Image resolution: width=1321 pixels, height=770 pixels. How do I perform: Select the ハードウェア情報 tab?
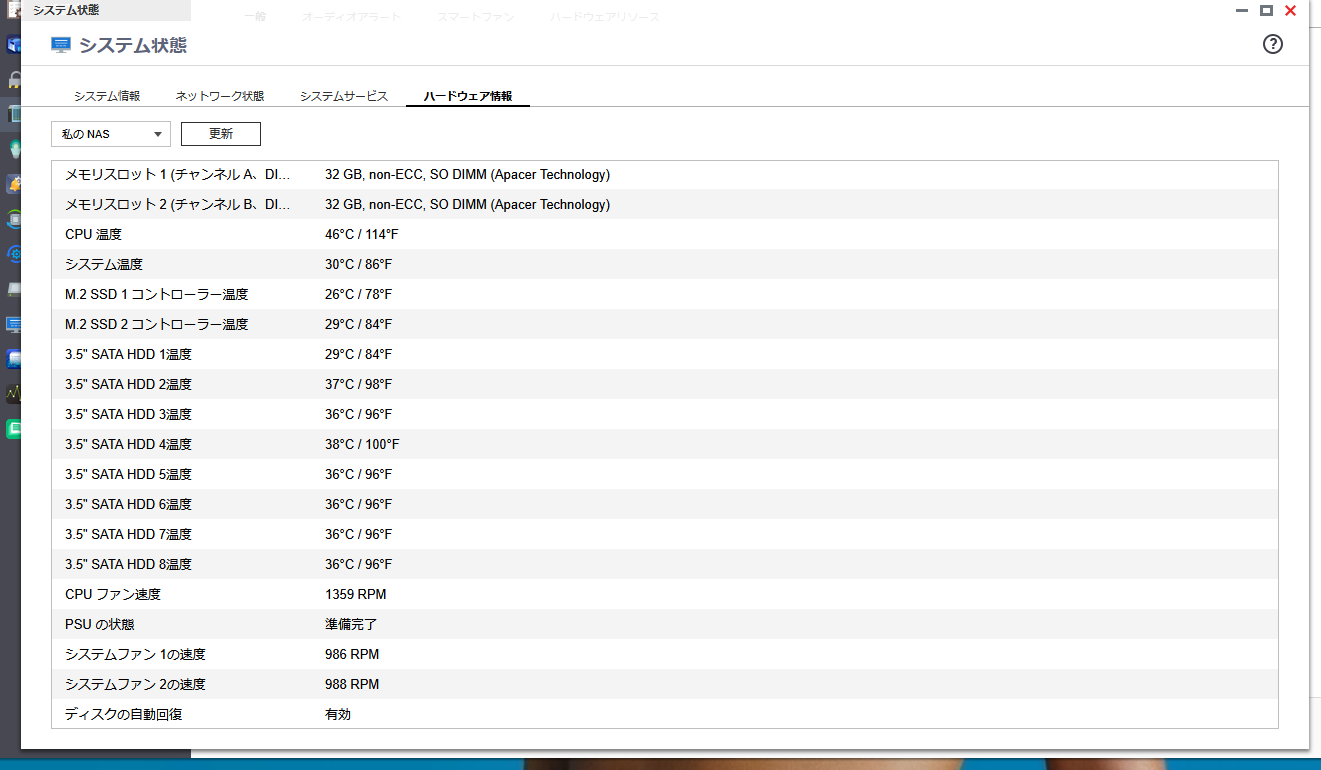pyautogui.click(x=468, y=96)
